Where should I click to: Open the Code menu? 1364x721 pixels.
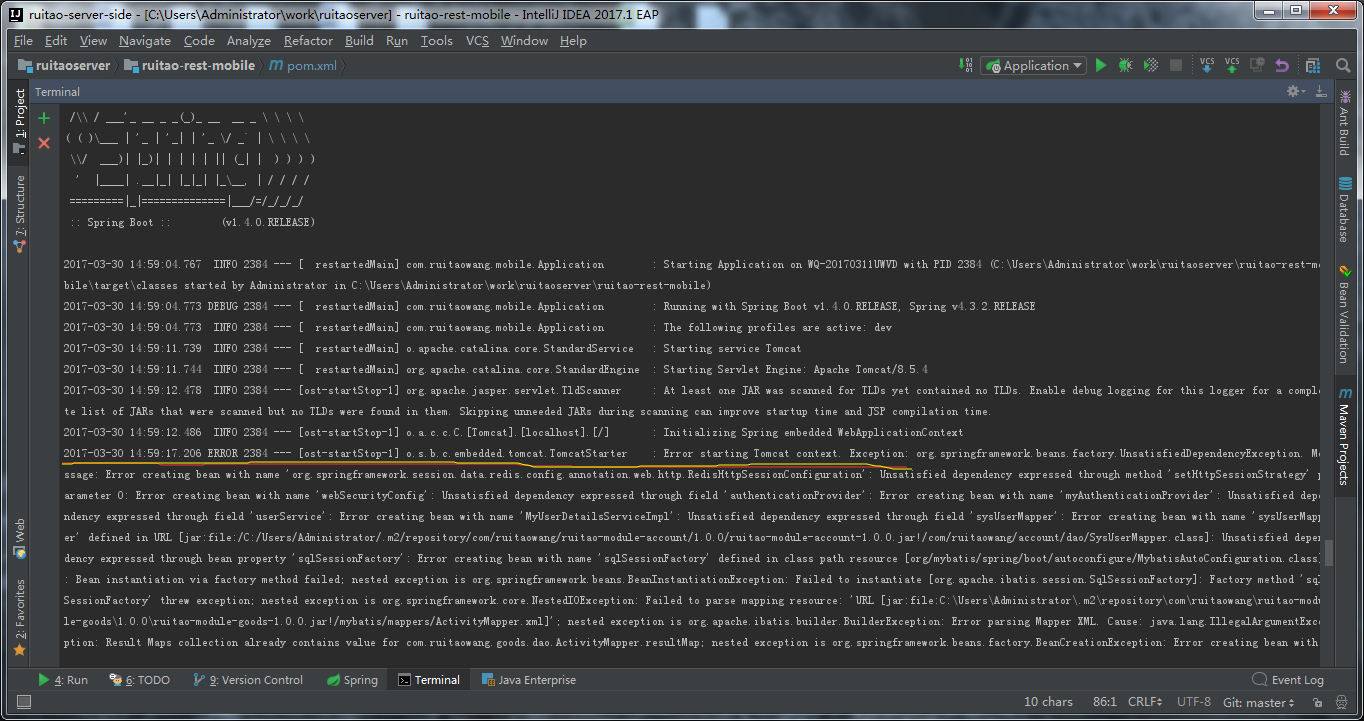(199, 41)
